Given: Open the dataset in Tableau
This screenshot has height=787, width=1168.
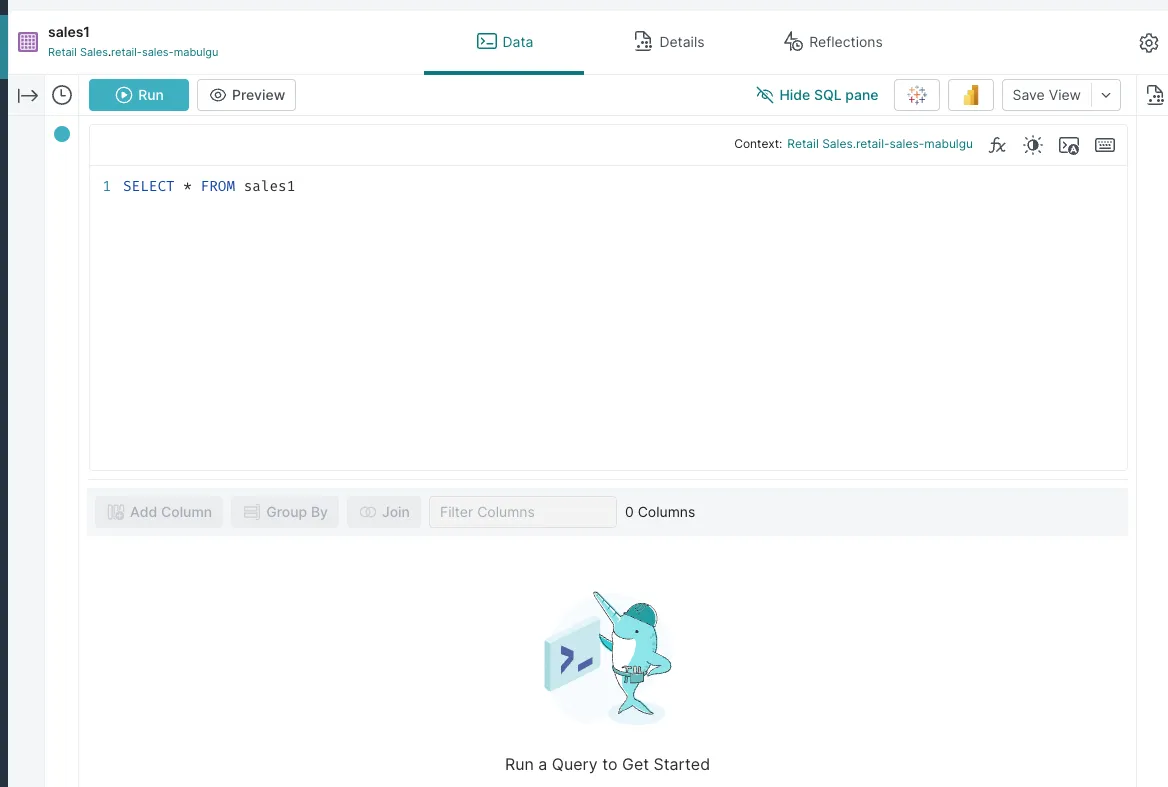Looking at the screenshot, I should coord(916,94).
